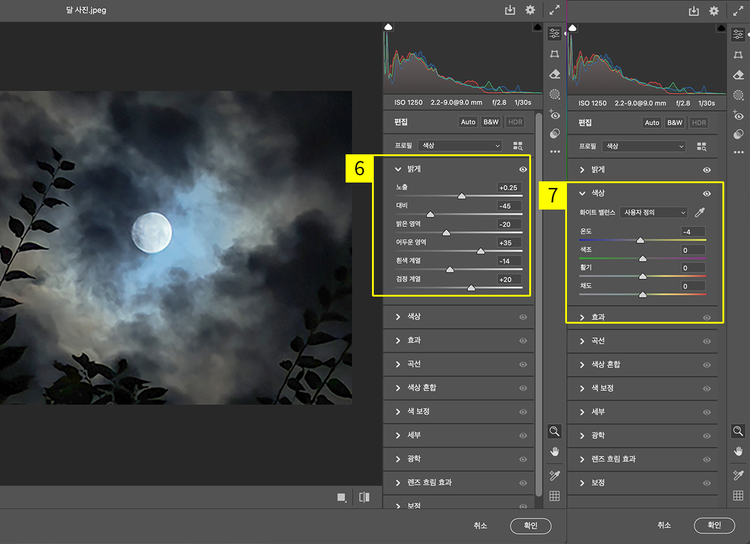This screenshot has width=750, height=544.
Task: Select the Edit sliders tool in left toolstrip
Action: [x=554, y=33]
